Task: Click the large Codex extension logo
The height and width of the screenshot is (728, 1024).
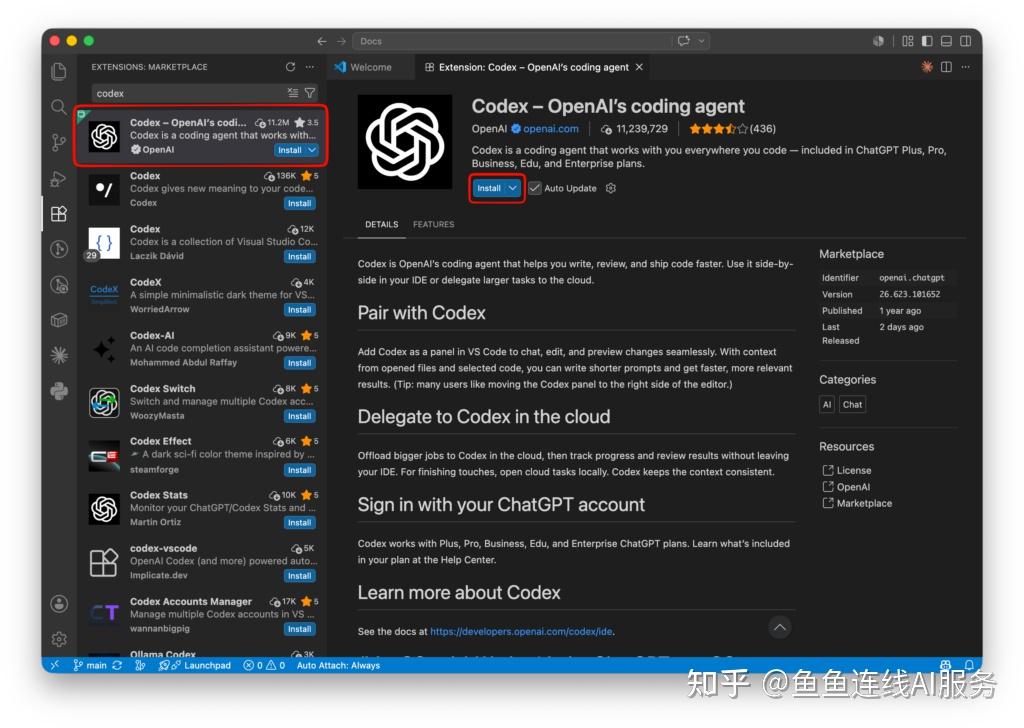Action: tap(405, 142)
